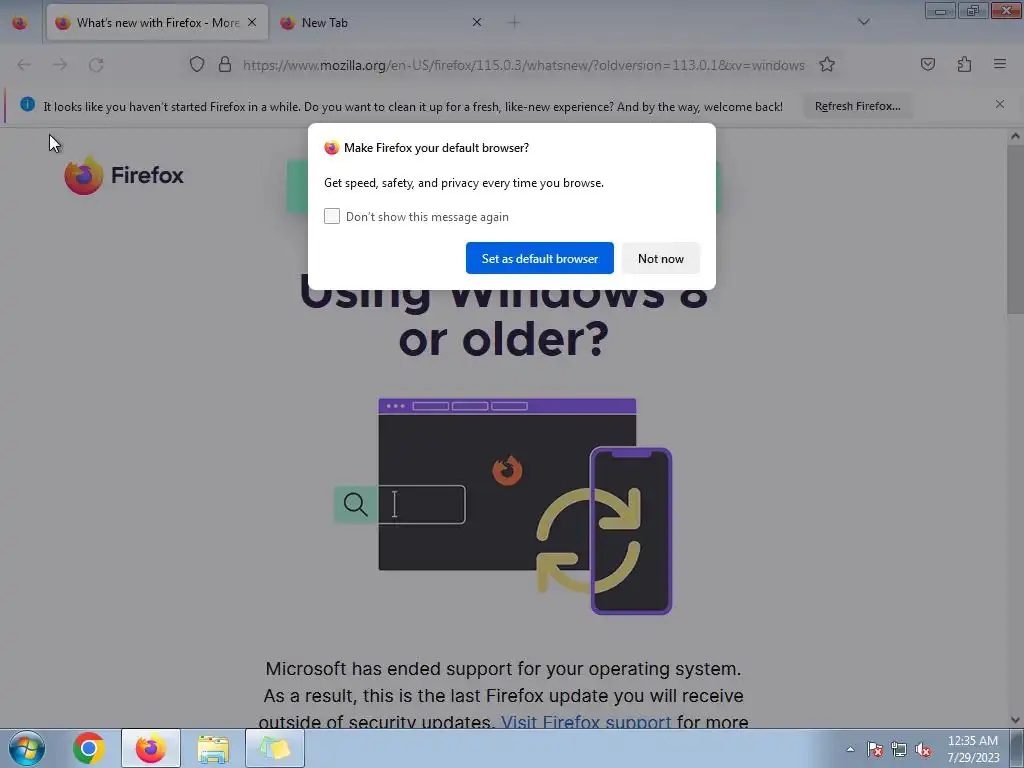Click the Refresh Firefox button
Viewport: 1024px width, 768px height.
pyautogui.click(x=857, y=106)
